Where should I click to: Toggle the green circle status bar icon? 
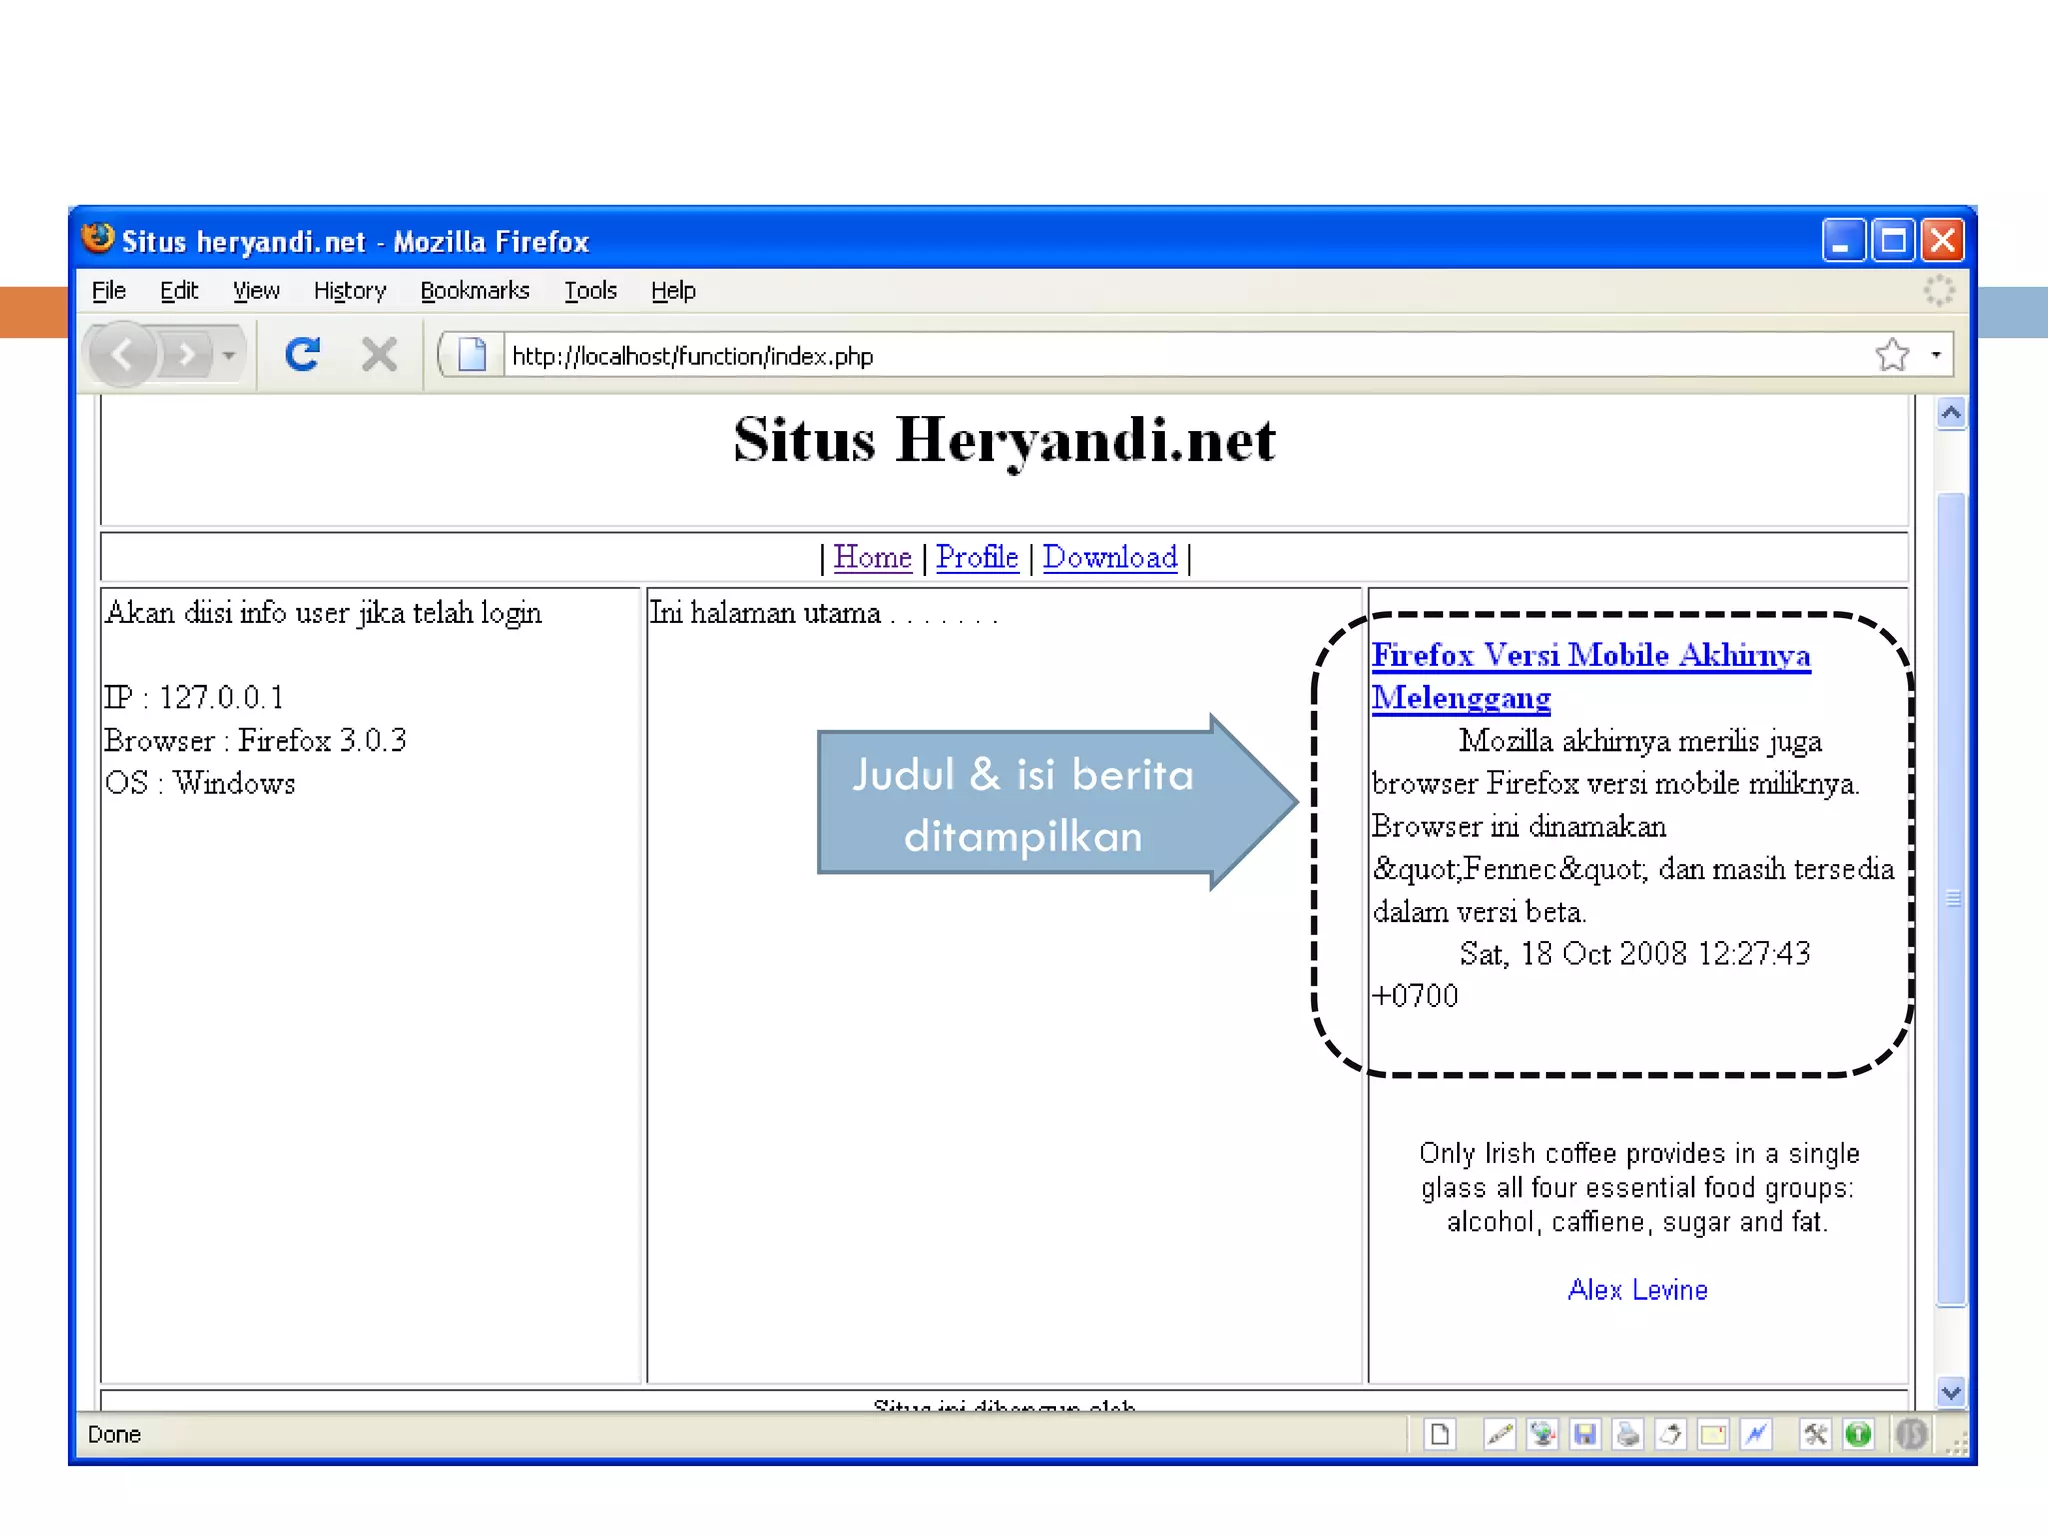coord(1858,1435)
